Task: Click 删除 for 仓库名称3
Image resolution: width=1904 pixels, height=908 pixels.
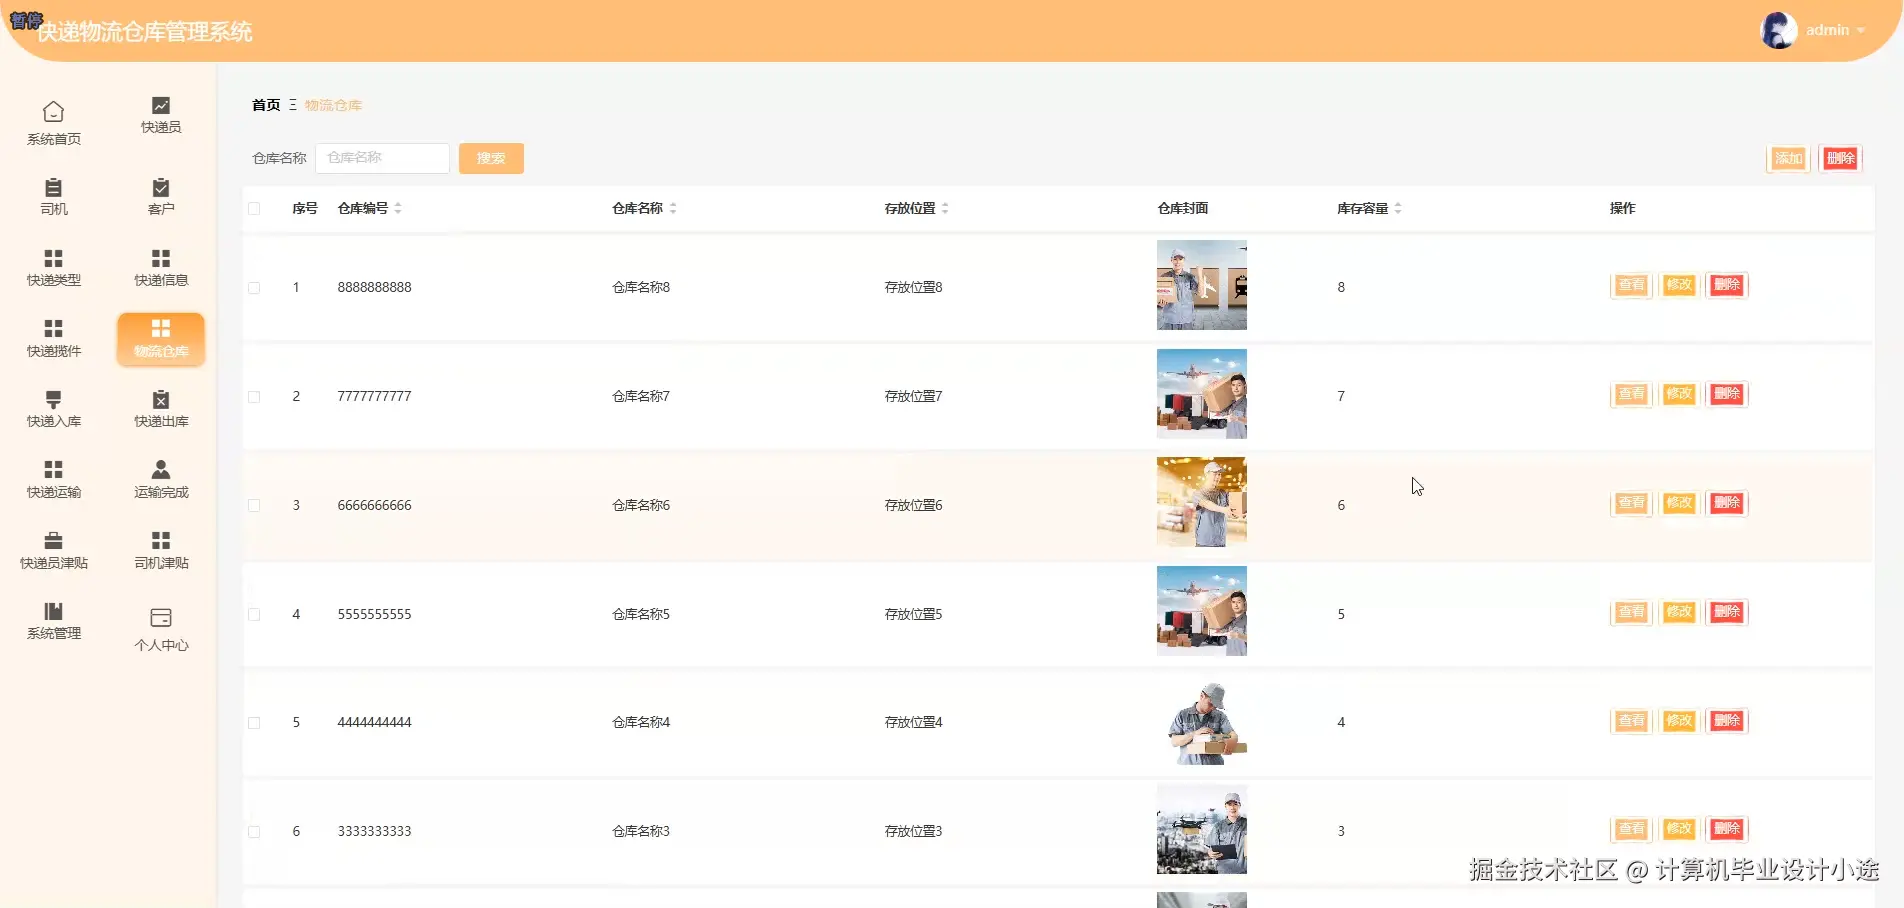Action: (x=1727, y=829)
